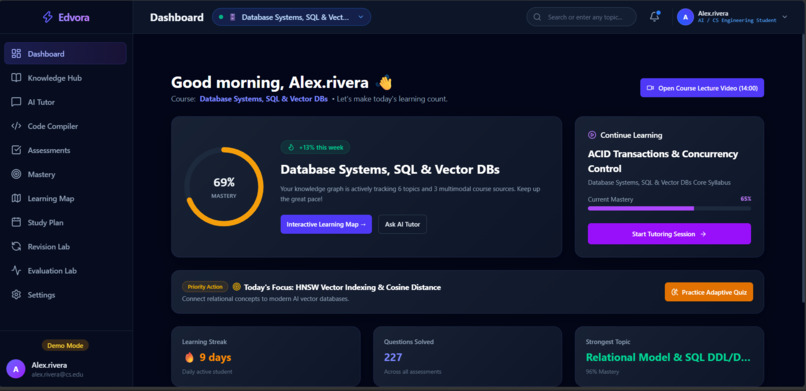Start Tutoring Session
This screenshot has height=391, width=806.
[669, 234]
